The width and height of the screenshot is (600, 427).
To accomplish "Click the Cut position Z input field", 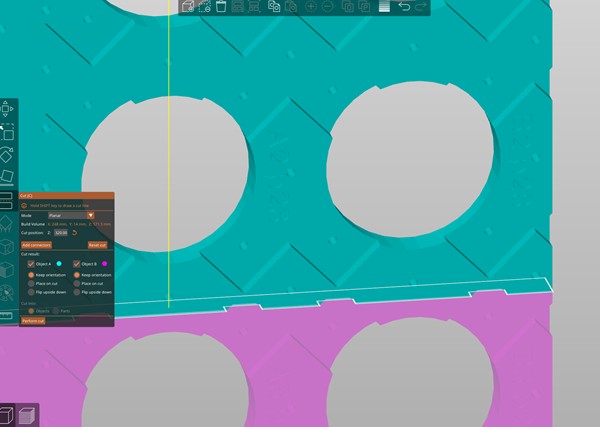I will (60, 233).
